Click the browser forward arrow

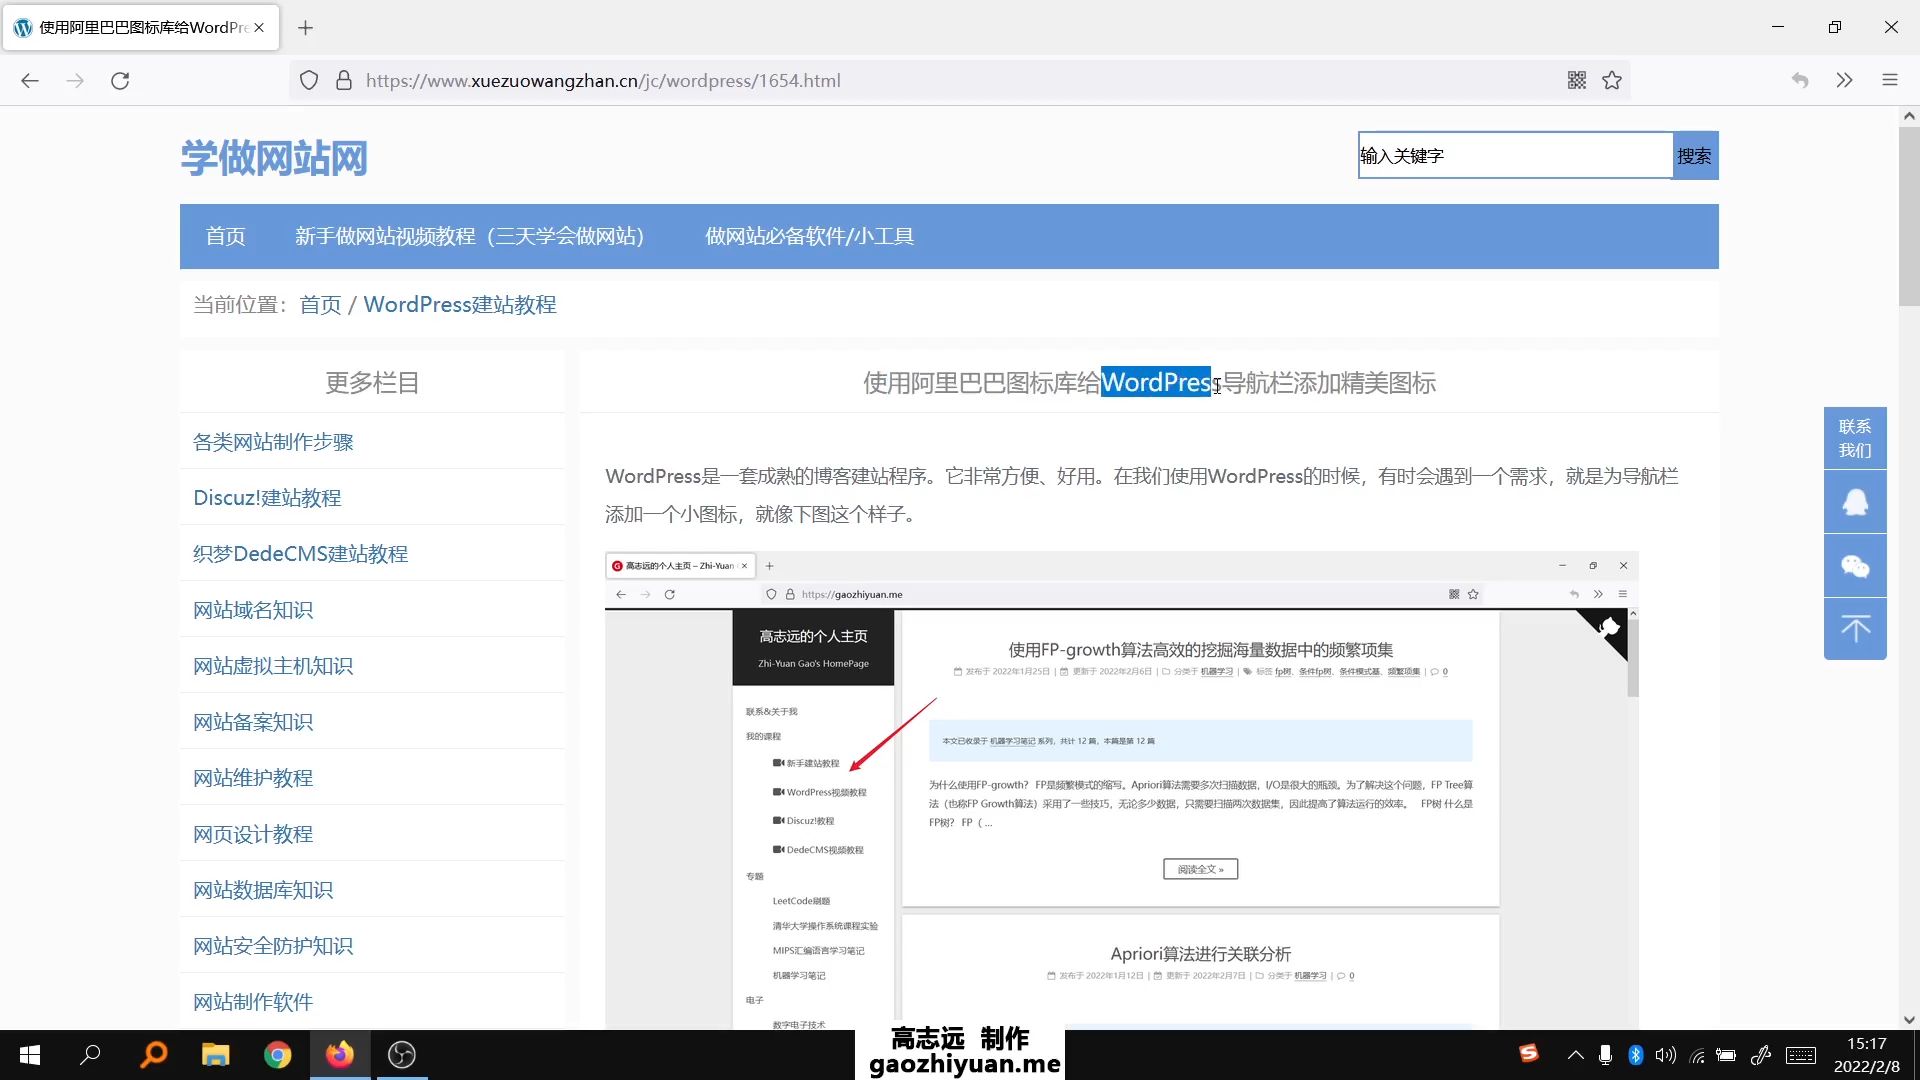75,81
